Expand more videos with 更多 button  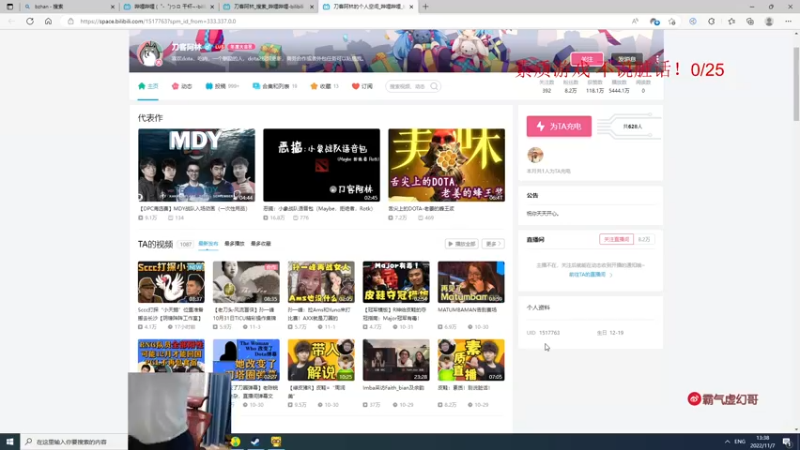493,244
